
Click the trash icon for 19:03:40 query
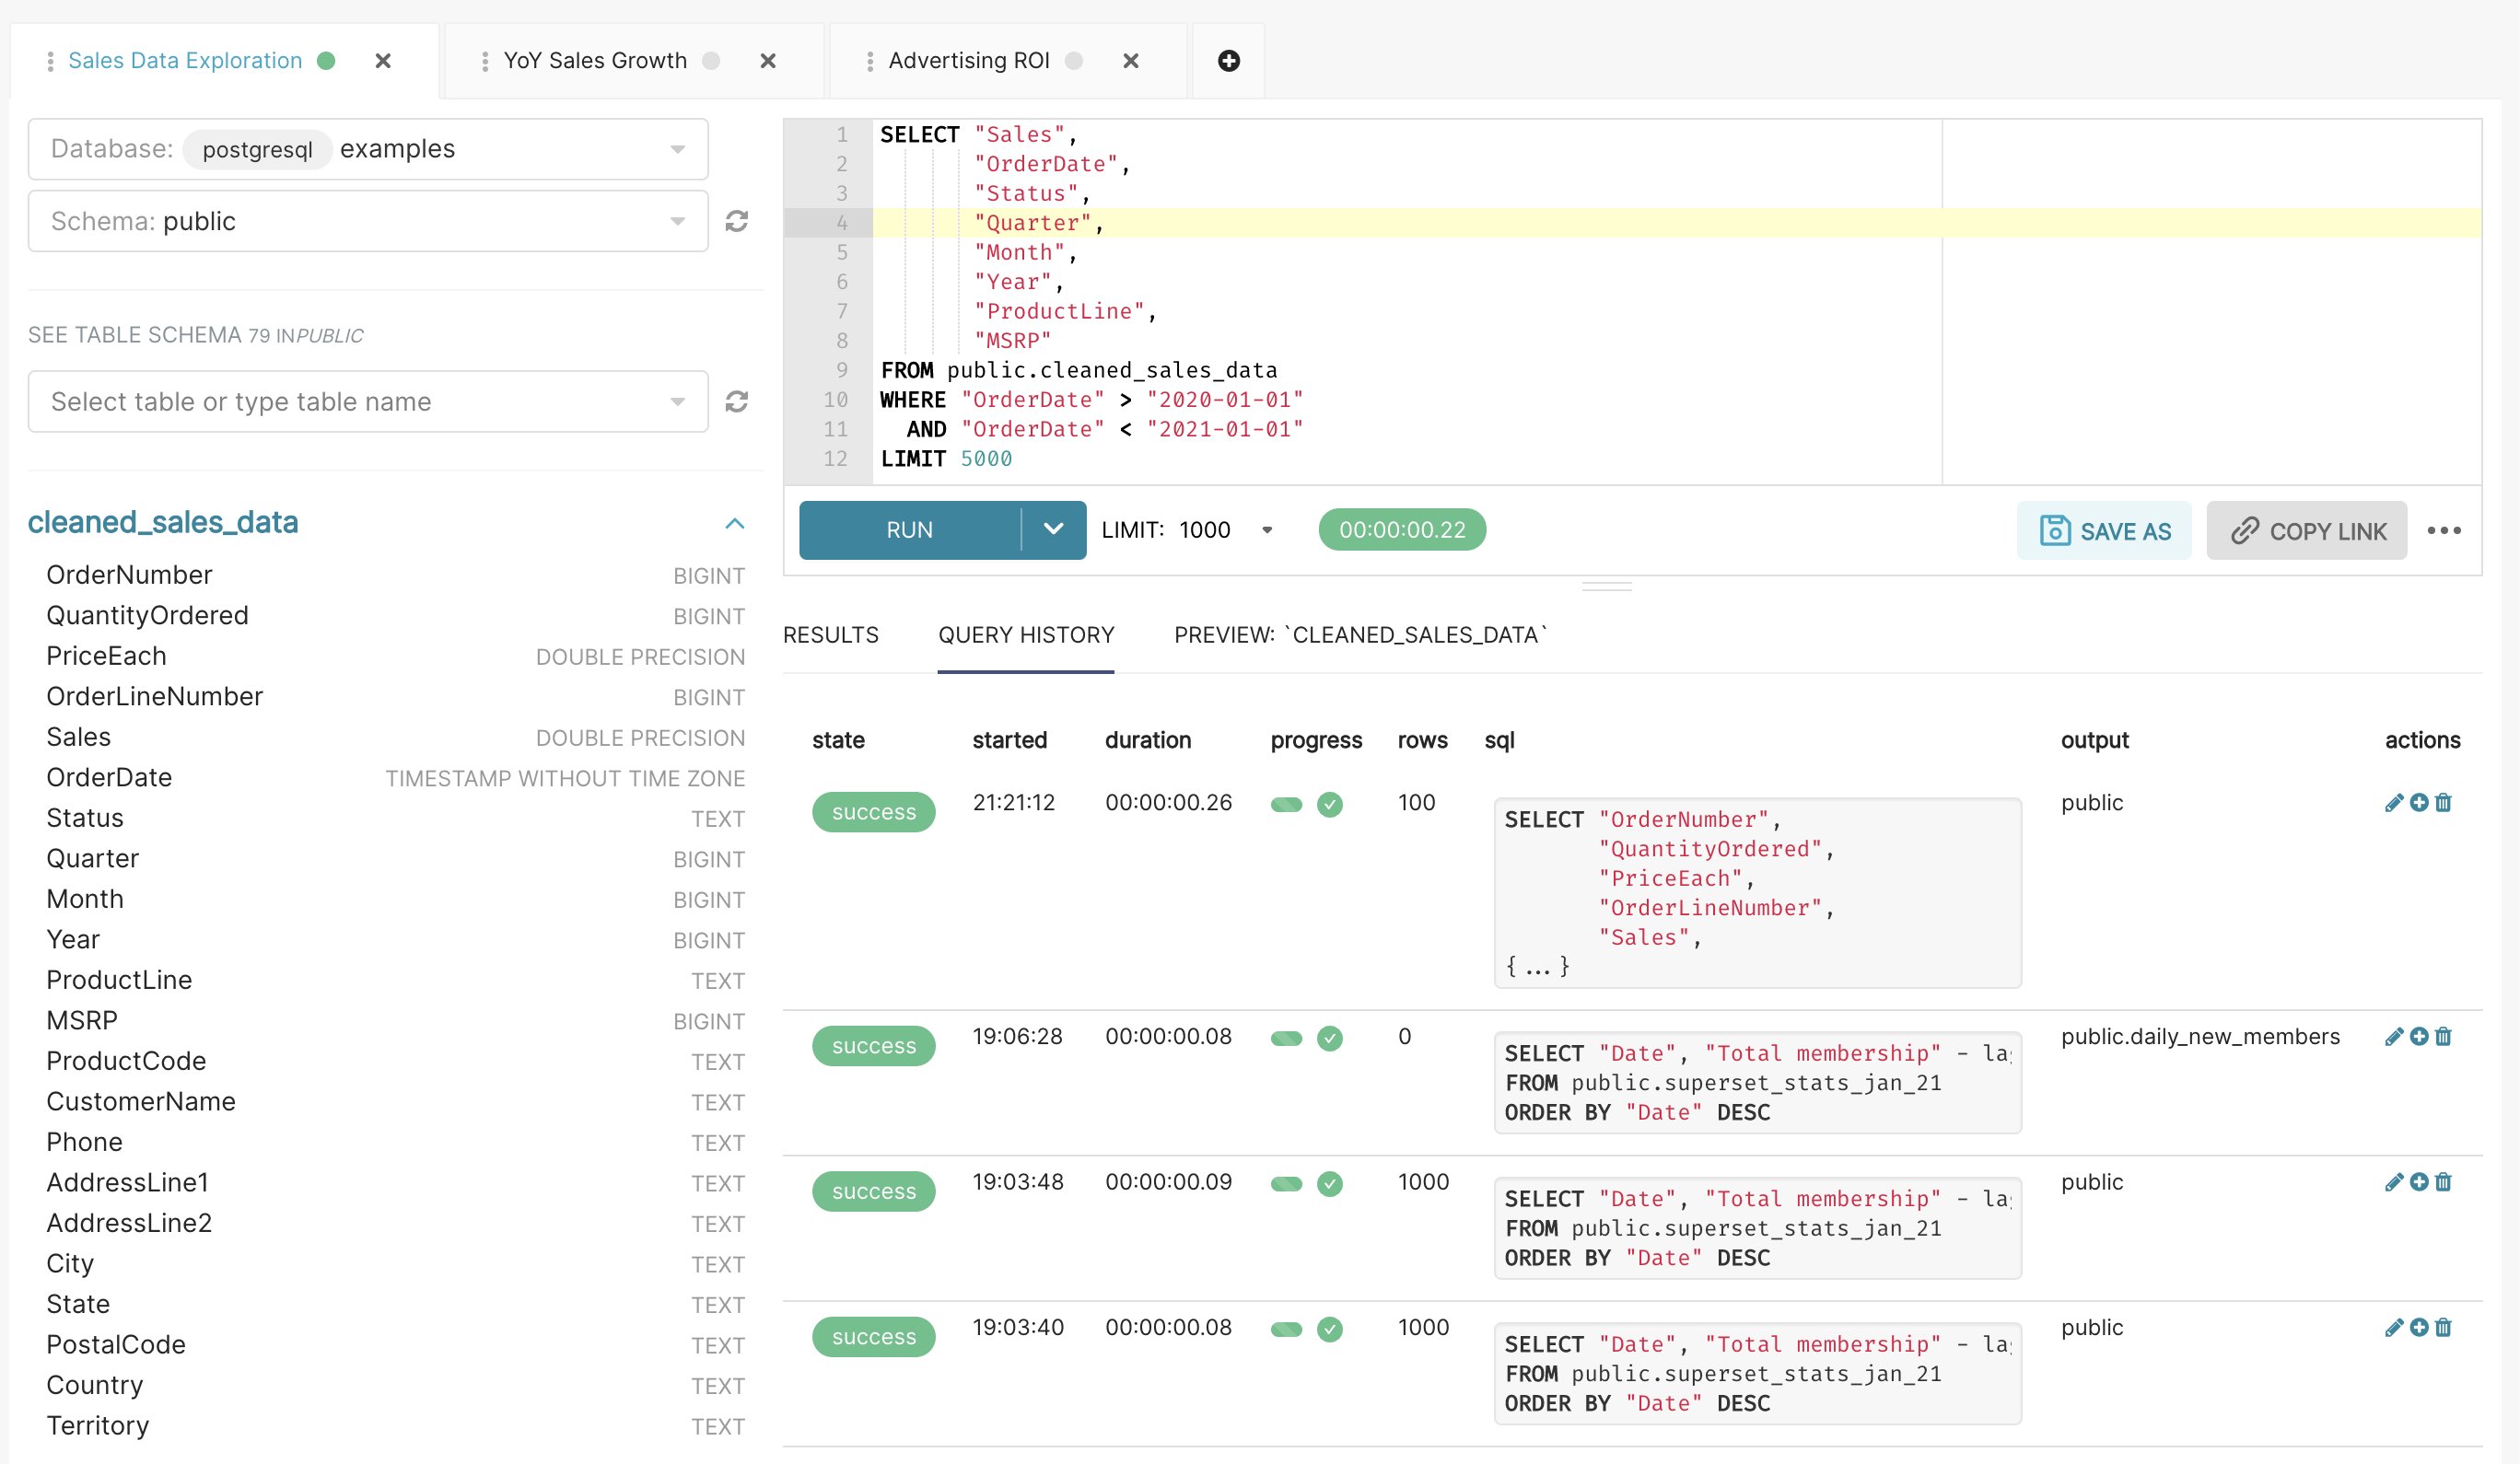[x=2443, y=1328]
